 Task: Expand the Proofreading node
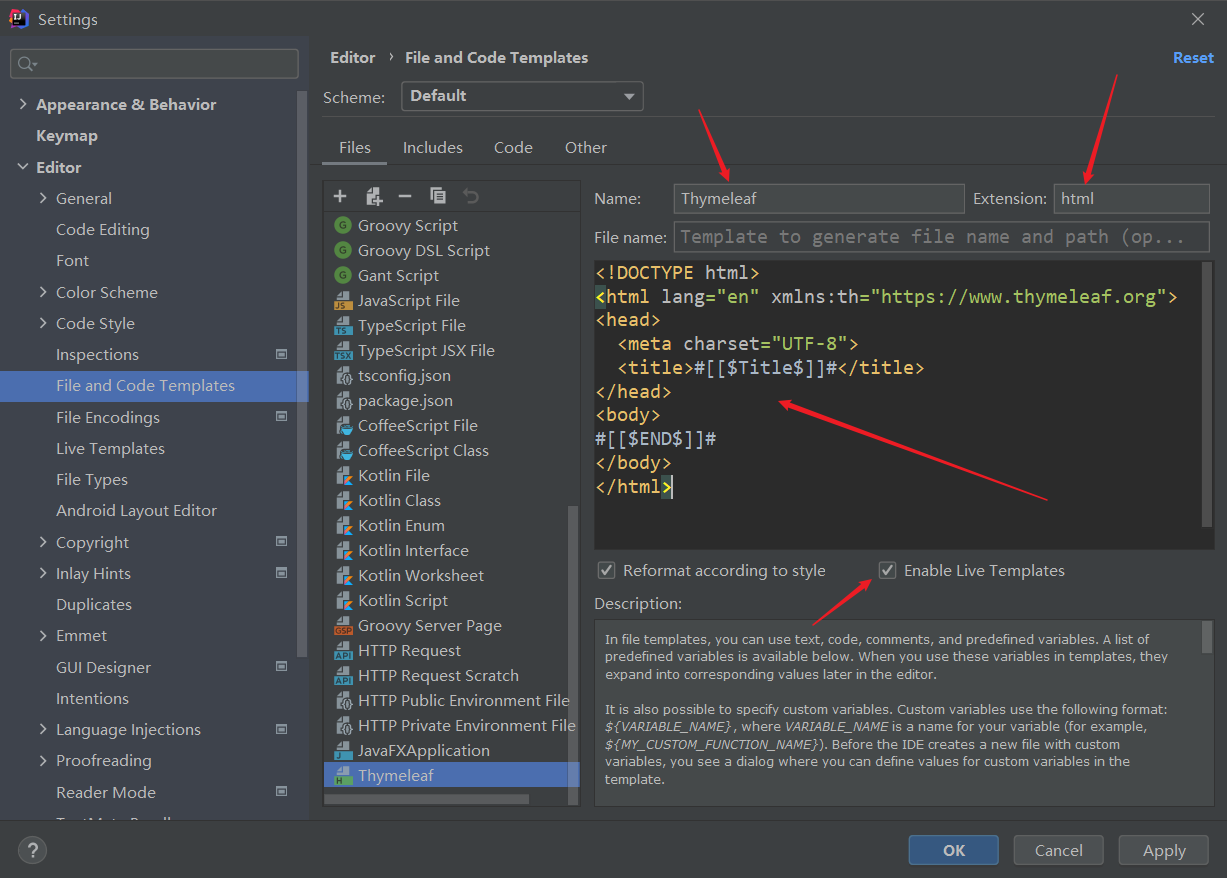(43, 760)
